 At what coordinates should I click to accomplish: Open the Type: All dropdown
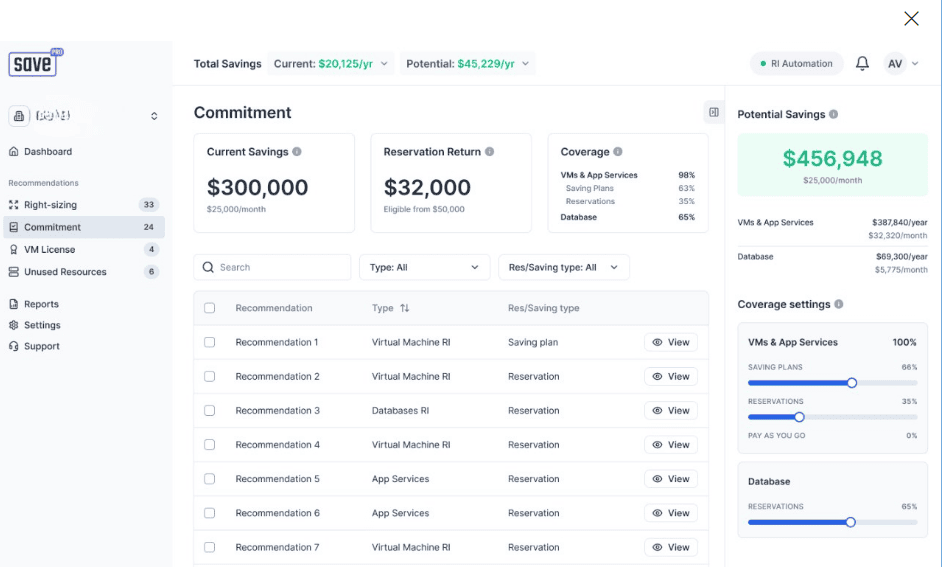424,267
